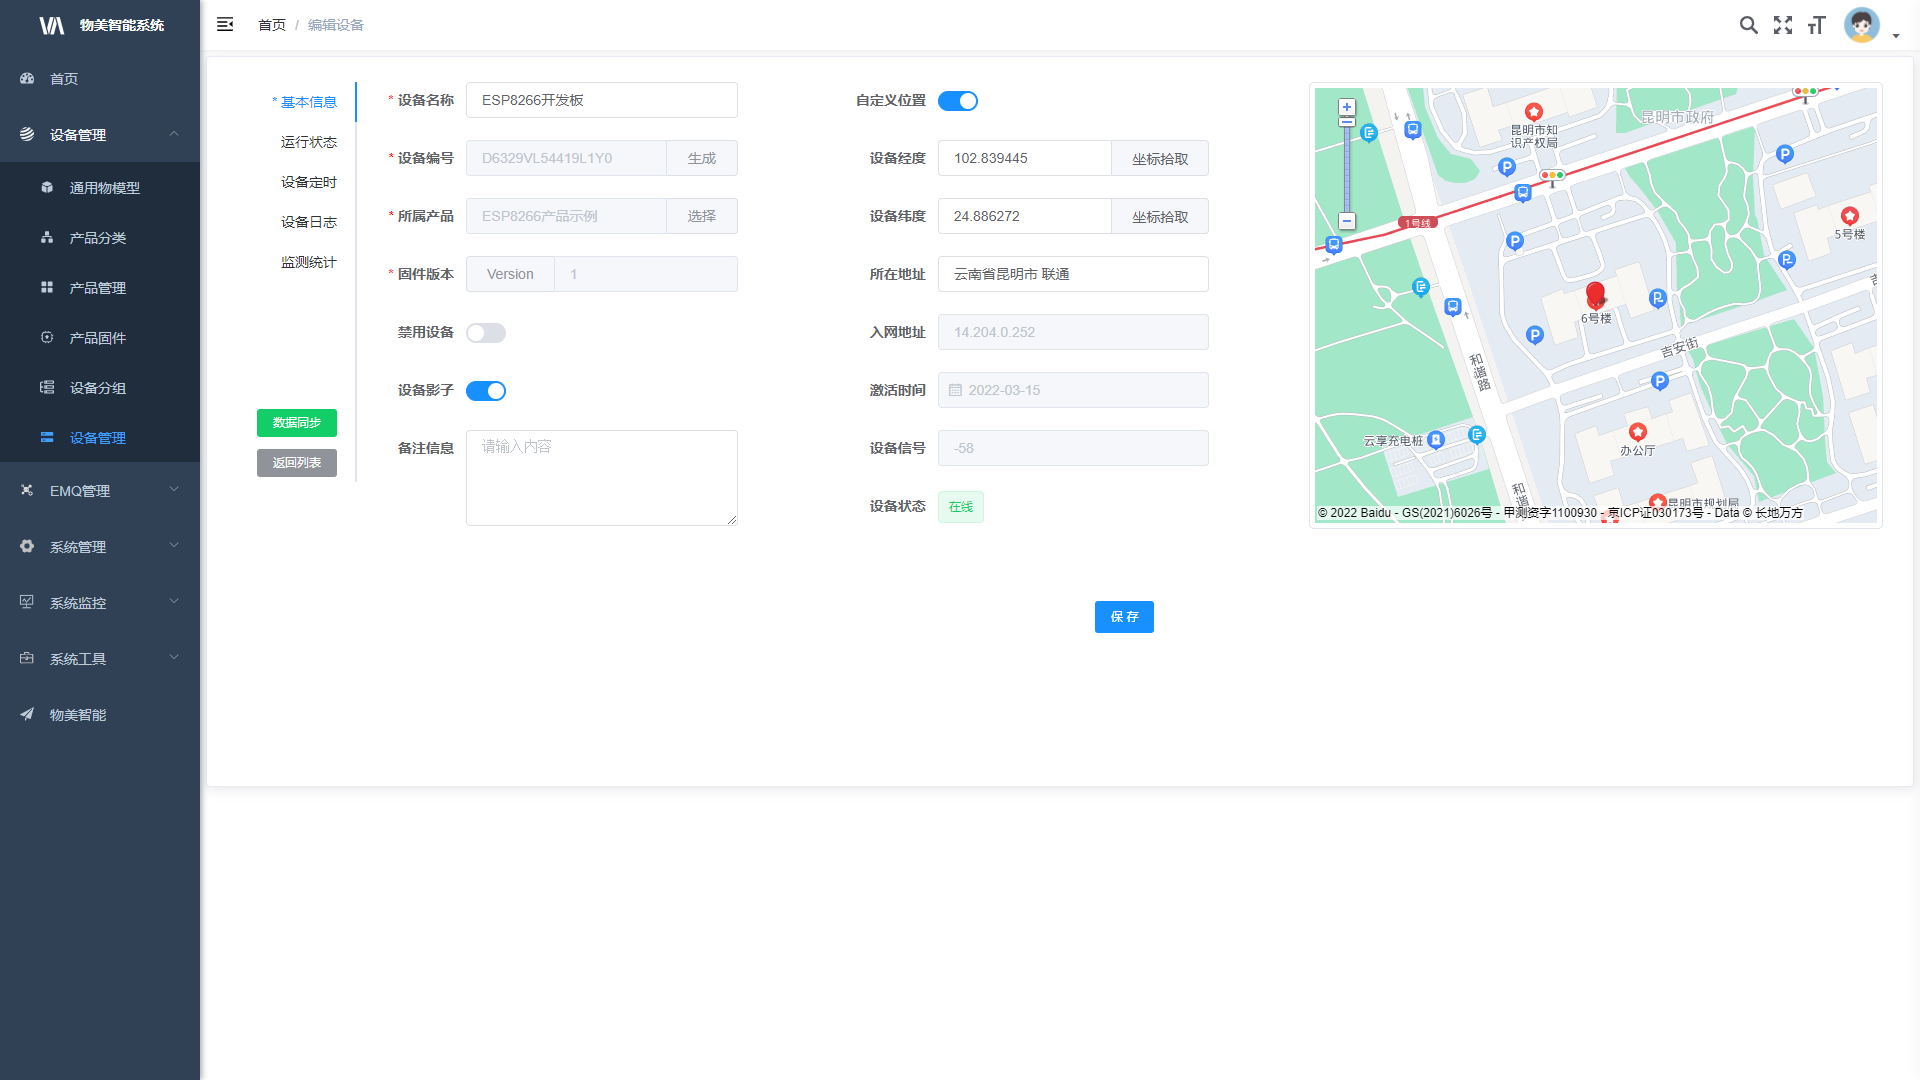The image size is (1920, 1080).
Task: Click the map zoom-out minus button
Action: pyautogui.click(x=1347, y=221)
